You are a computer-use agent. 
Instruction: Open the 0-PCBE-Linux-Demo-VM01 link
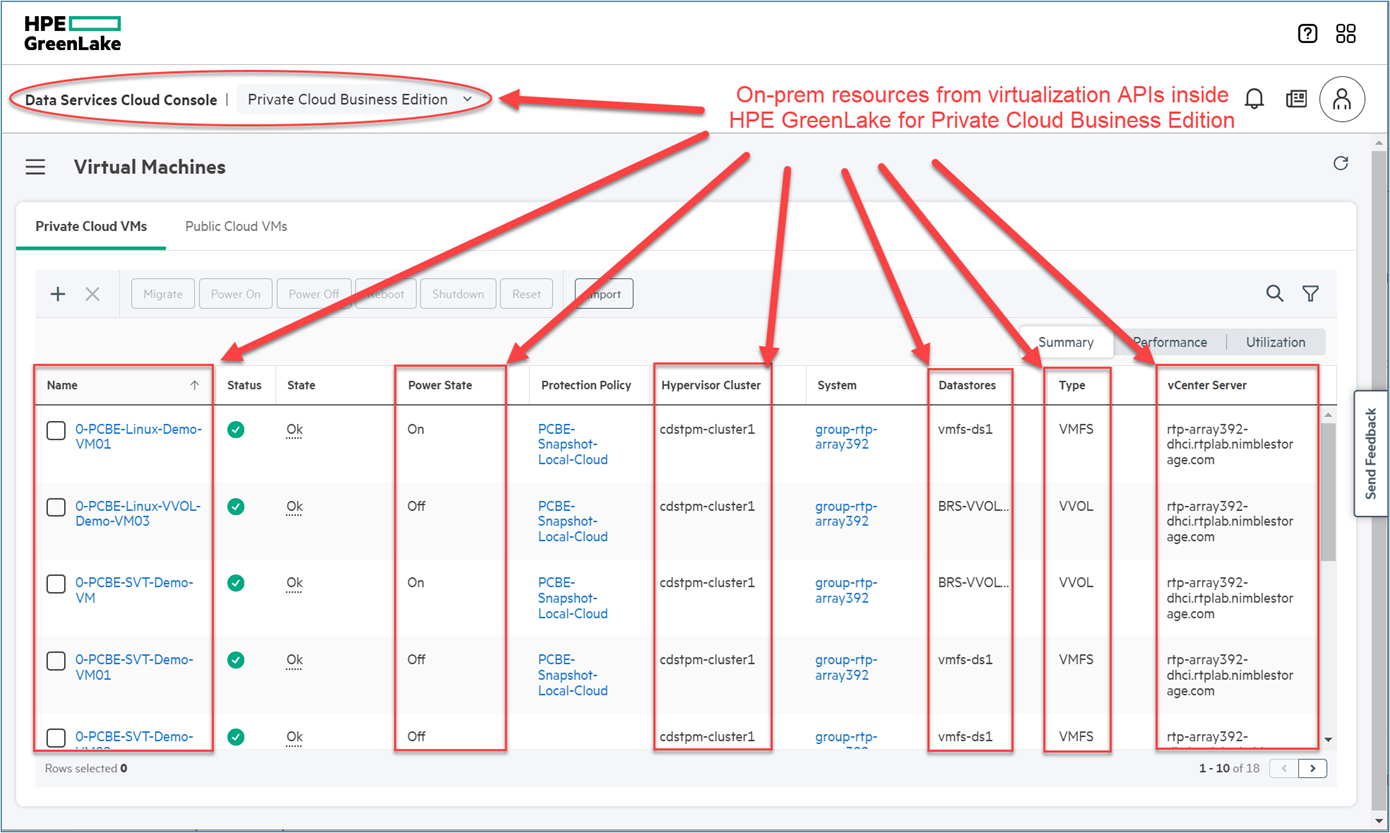point(139,437)
